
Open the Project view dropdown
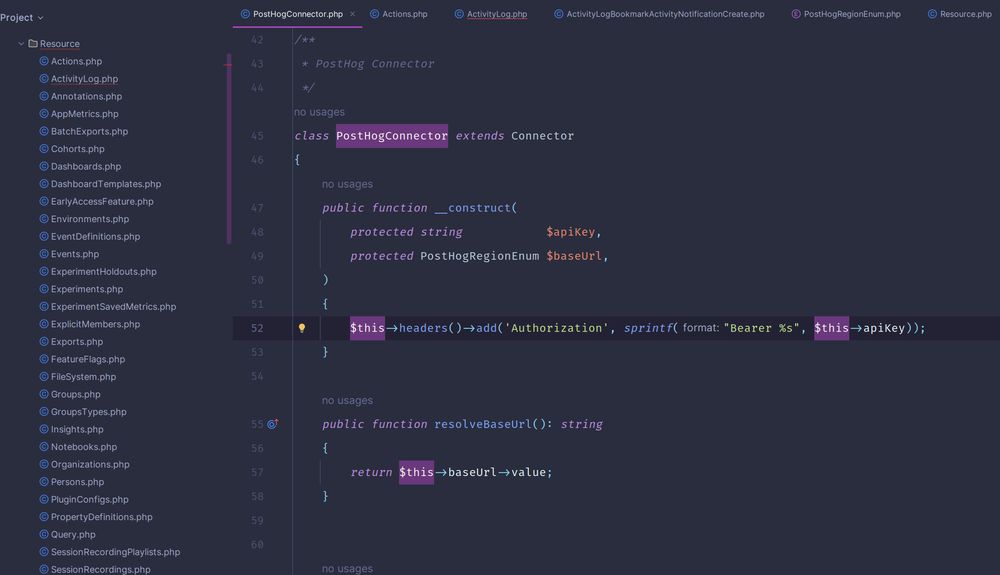coord(22,18)
